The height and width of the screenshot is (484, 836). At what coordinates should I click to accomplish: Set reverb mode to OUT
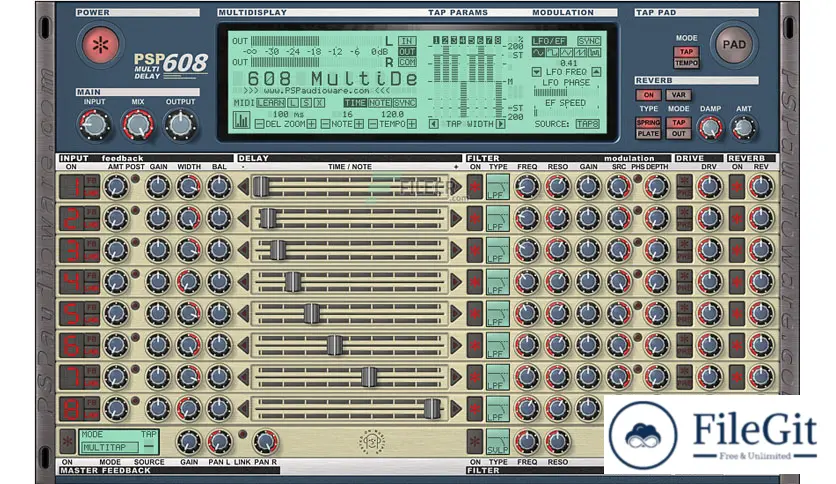coord(678,134)
